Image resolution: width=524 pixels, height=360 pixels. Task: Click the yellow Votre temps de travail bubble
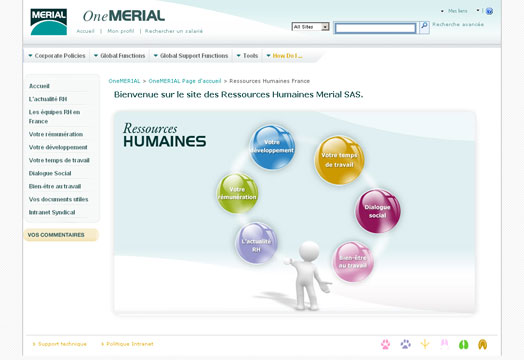tap(339, 160)
